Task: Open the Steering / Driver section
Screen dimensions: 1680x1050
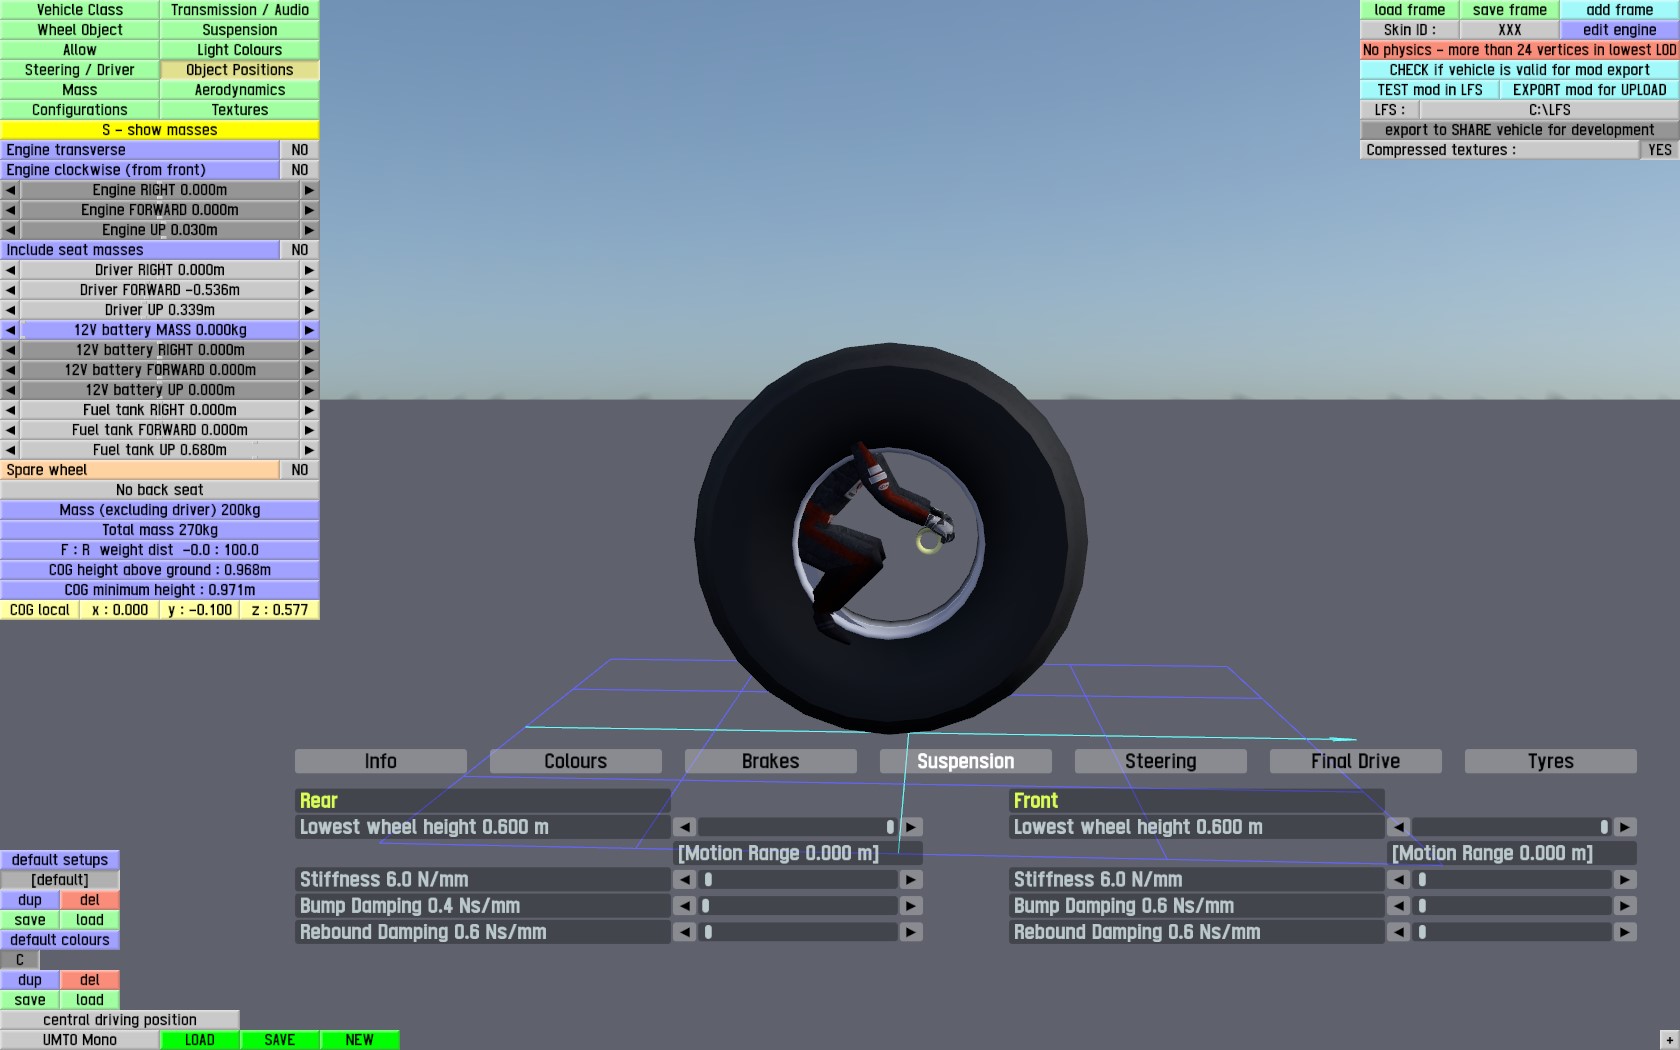Action: point(80,70)
